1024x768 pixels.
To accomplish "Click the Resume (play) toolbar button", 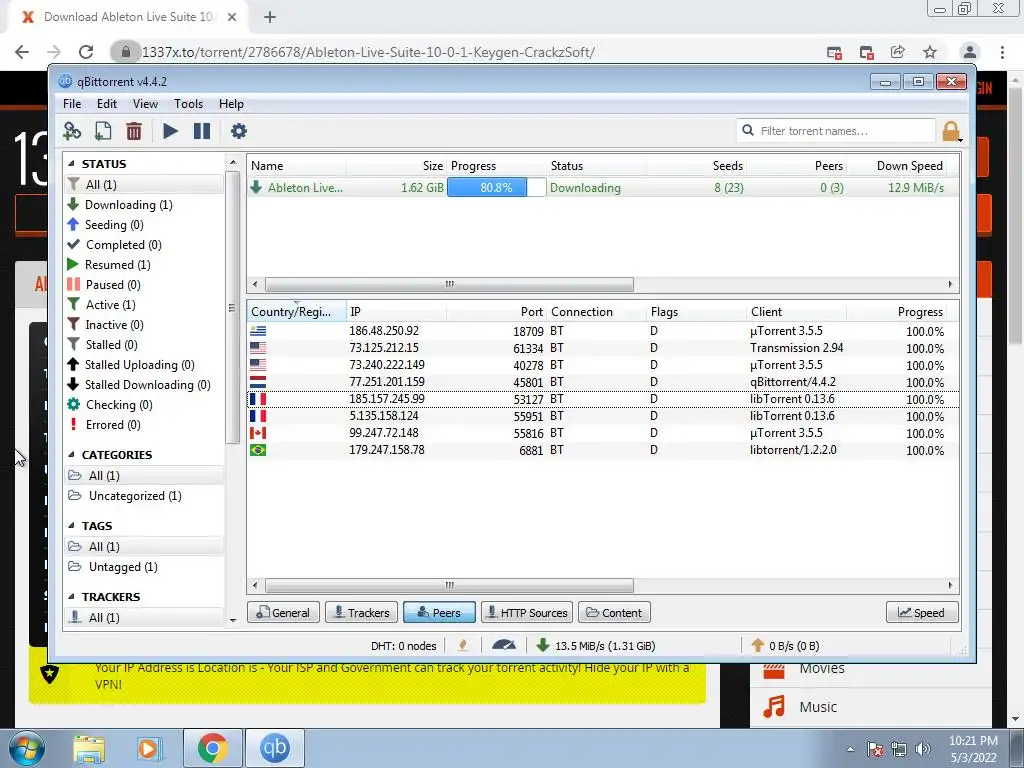I will (x=170, y=131).
